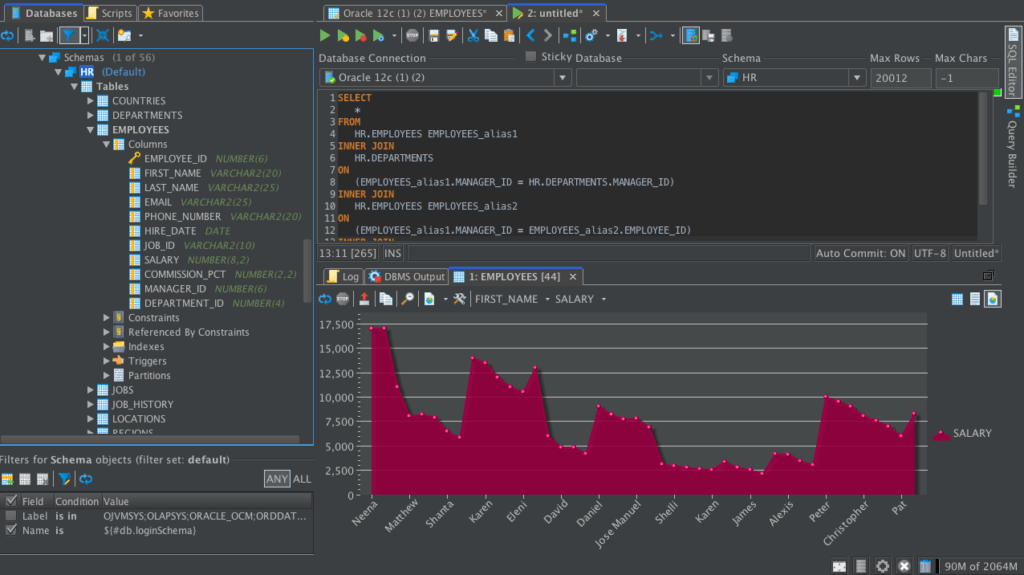Screen dimensions: 1024x575
Task: Click trash garbage collection icon near memory
Action: point(925,566)
